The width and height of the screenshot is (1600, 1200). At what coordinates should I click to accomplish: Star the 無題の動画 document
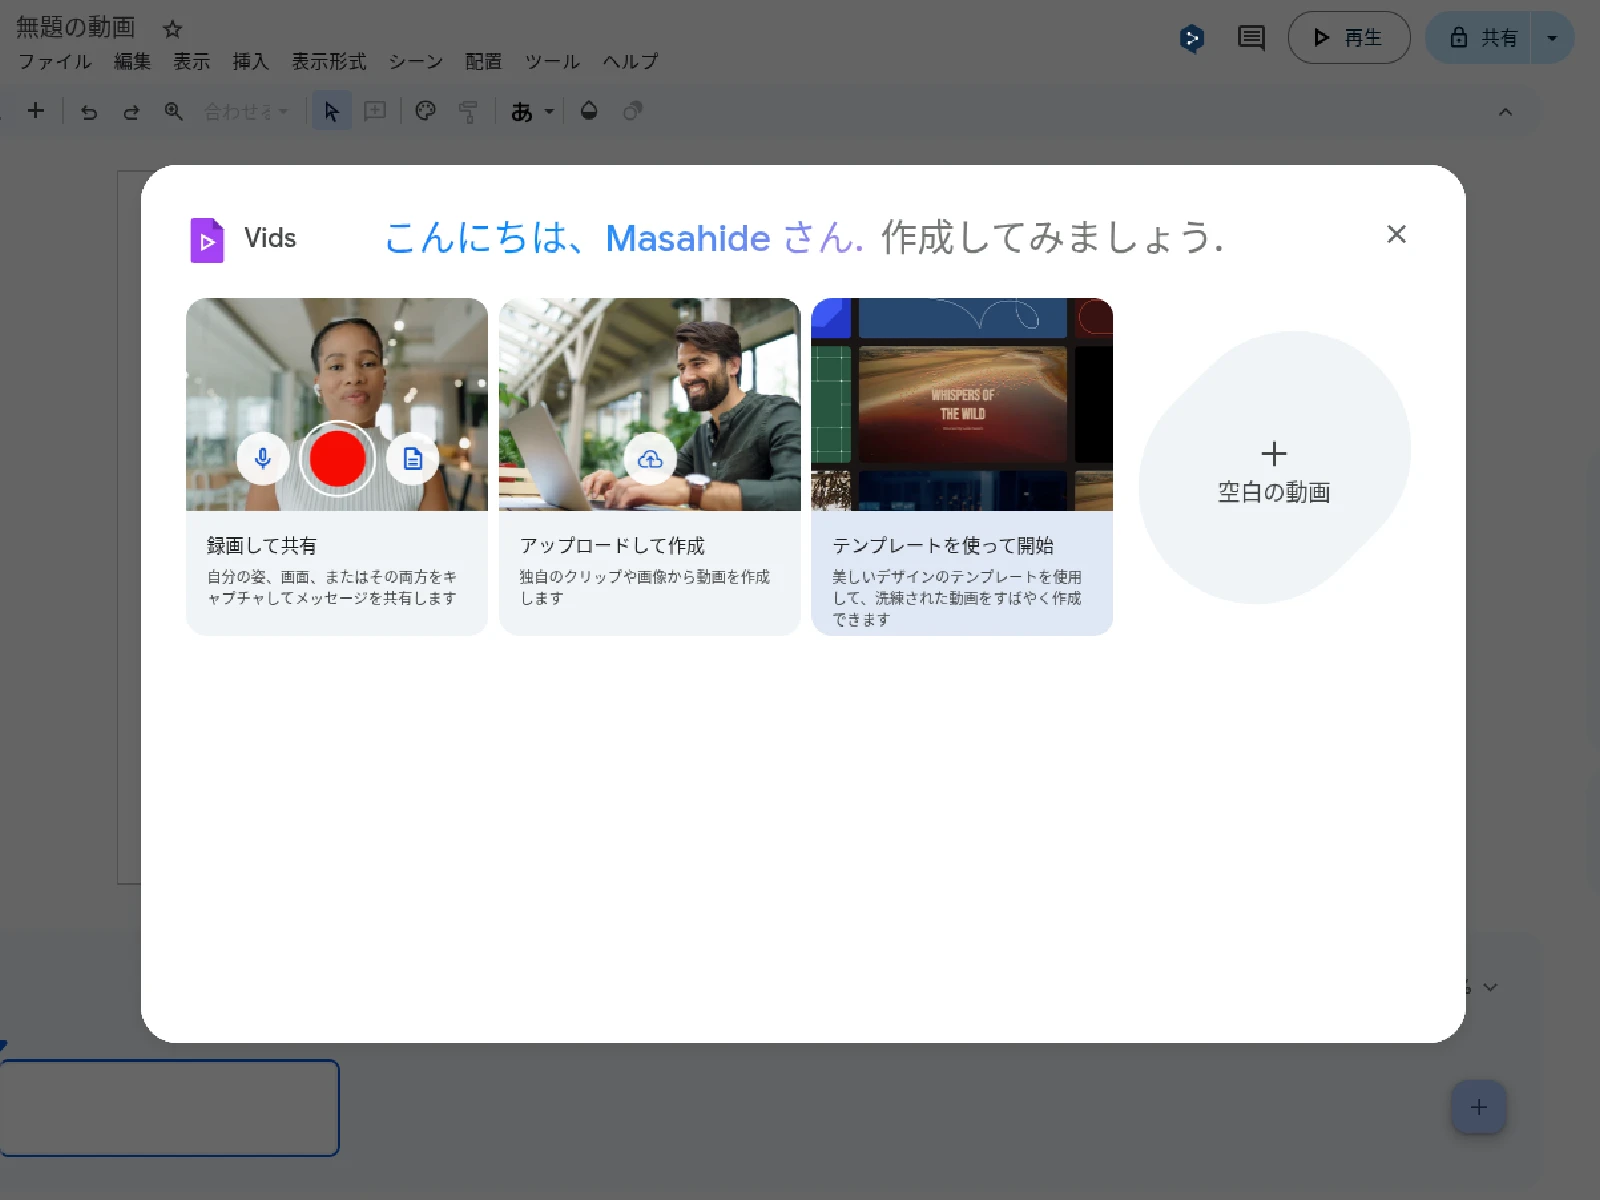[172, 29]
